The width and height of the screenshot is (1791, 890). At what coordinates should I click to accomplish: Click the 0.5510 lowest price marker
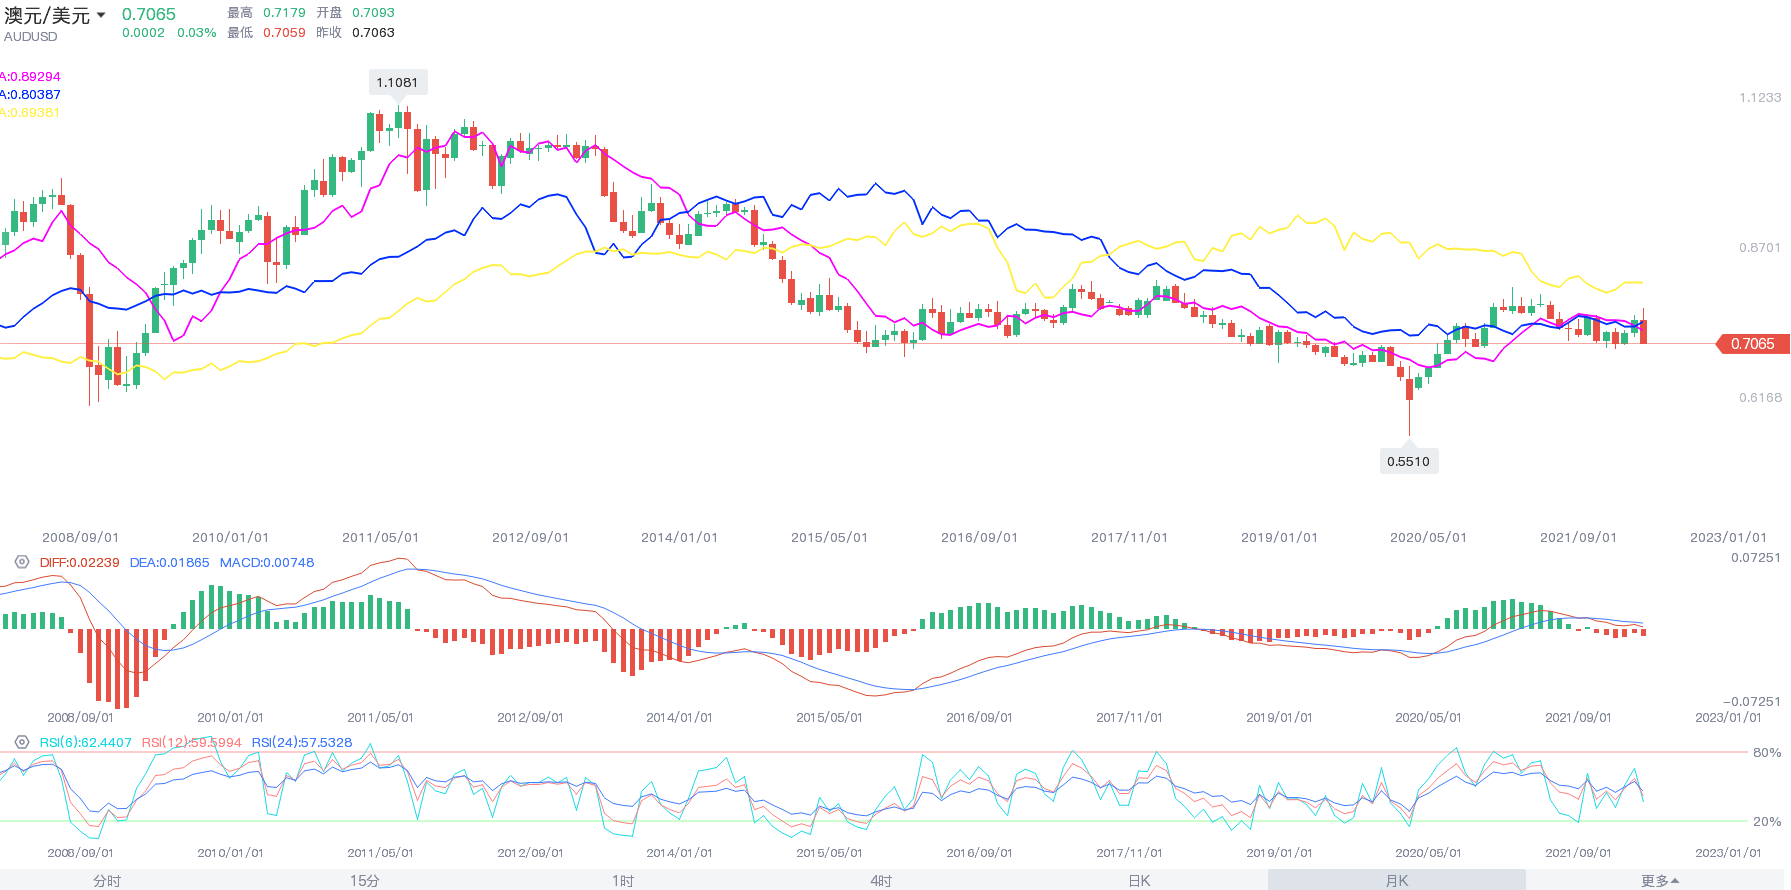1408,461
